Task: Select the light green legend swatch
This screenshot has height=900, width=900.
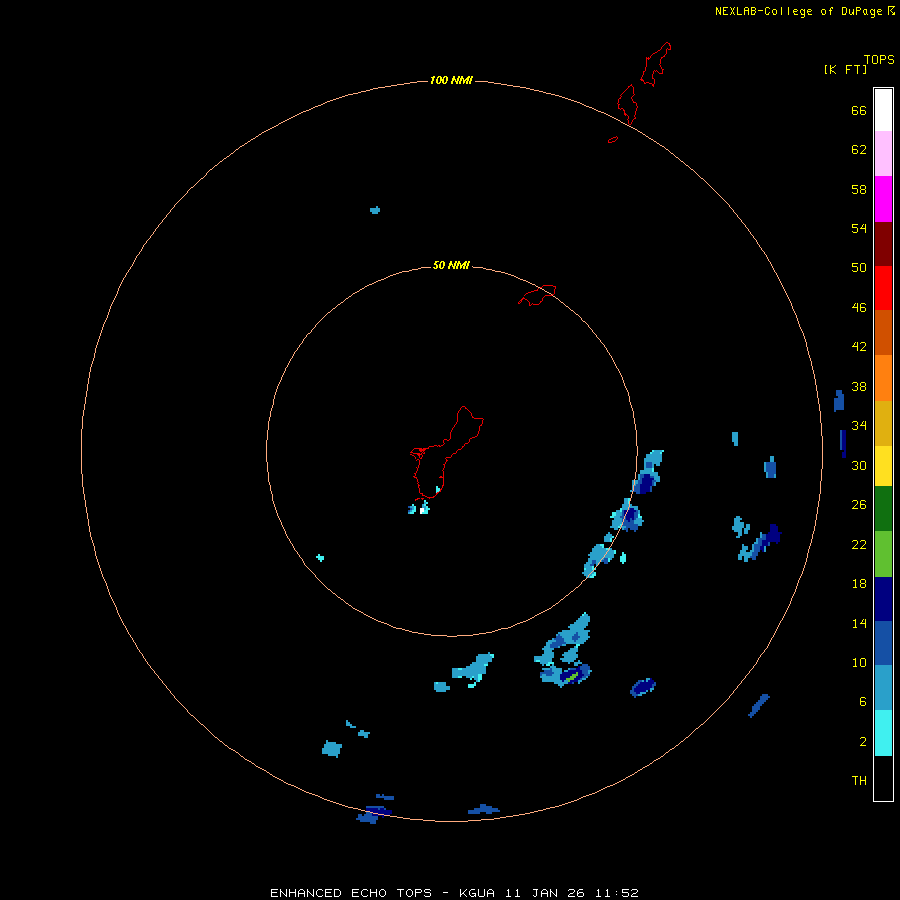Action: click(x=883, y=554)
